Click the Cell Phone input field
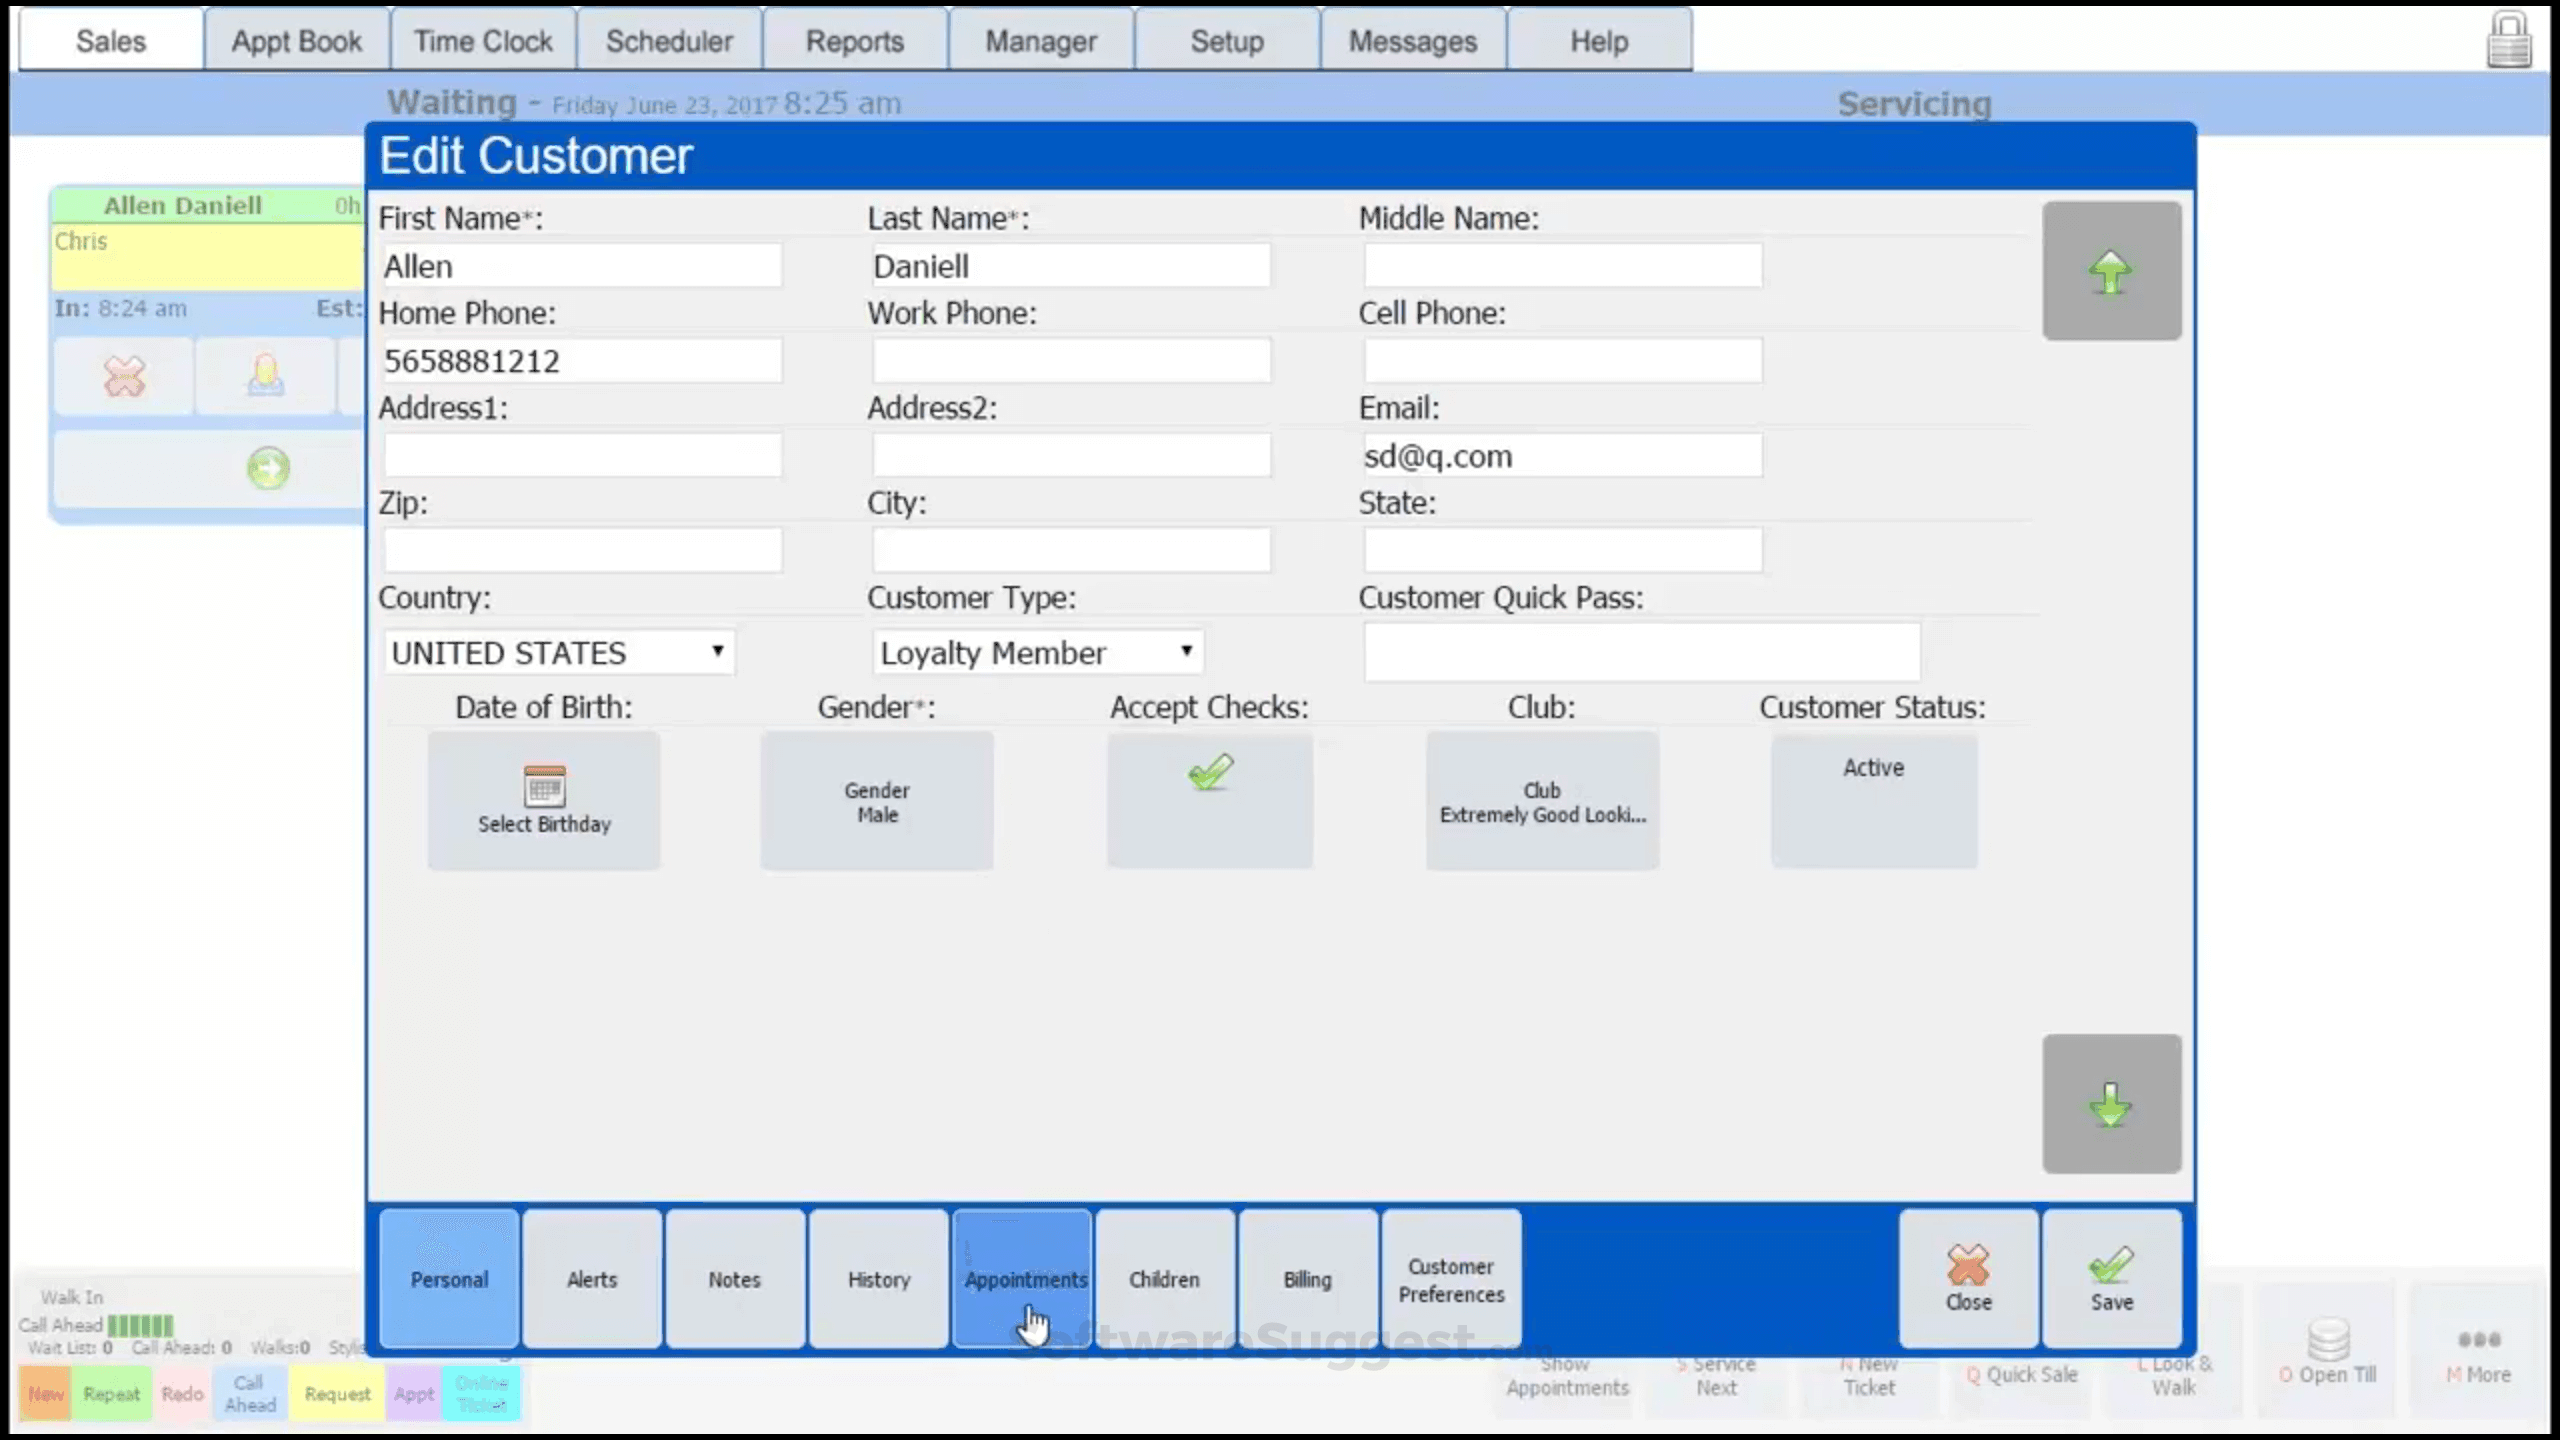Image resolution: width=2560 pixels, height=1440 pixels. point(1561,360)
